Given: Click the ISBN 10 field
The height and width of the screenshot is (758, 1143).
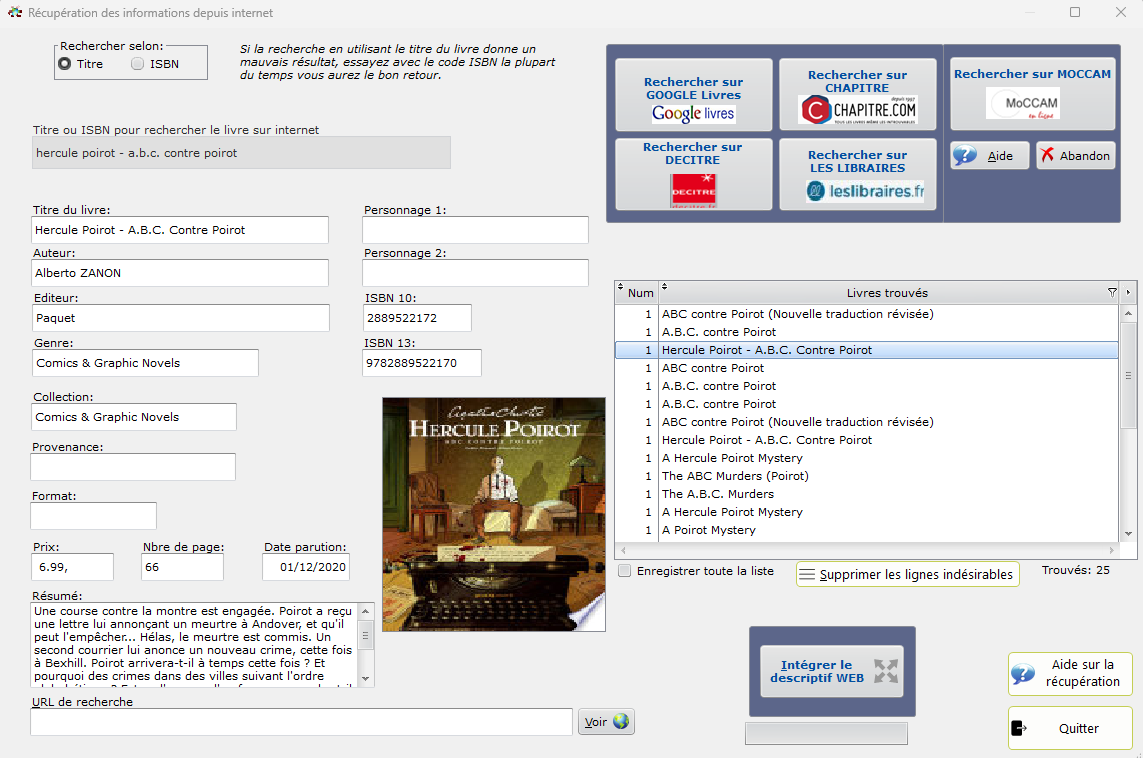Looking at the screenshot, I should 417,318.
